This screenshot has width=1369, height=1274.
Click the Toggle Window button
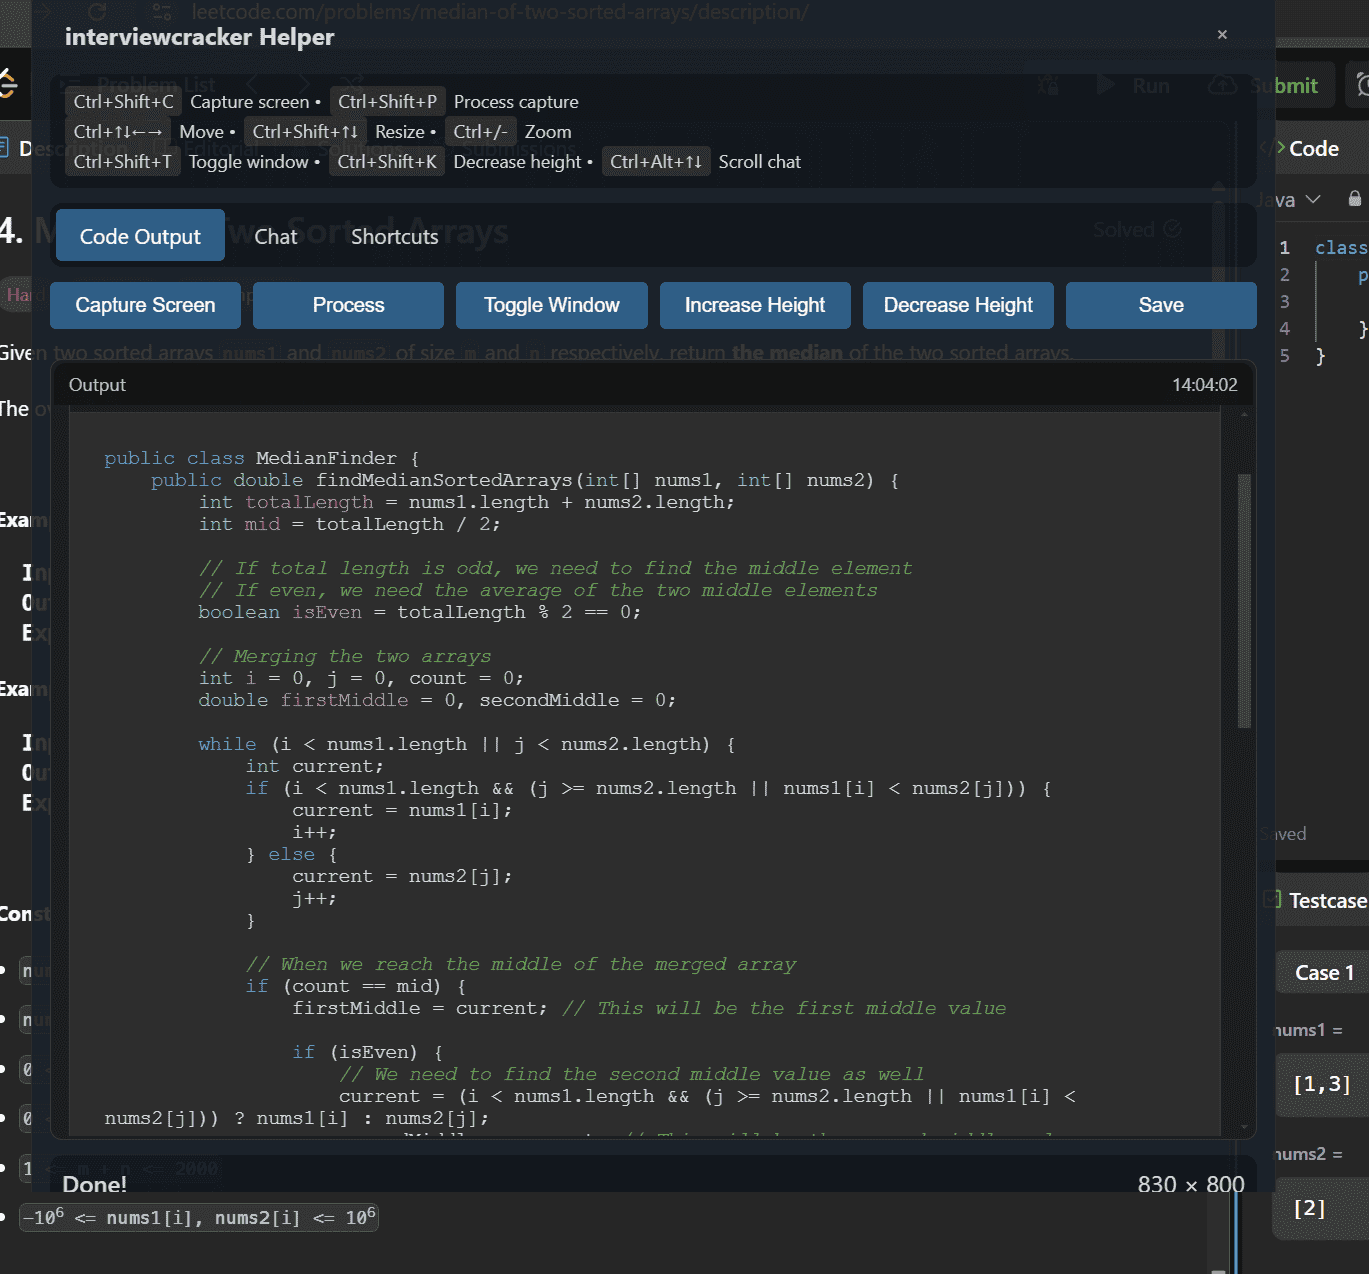(x=552, y=305)
